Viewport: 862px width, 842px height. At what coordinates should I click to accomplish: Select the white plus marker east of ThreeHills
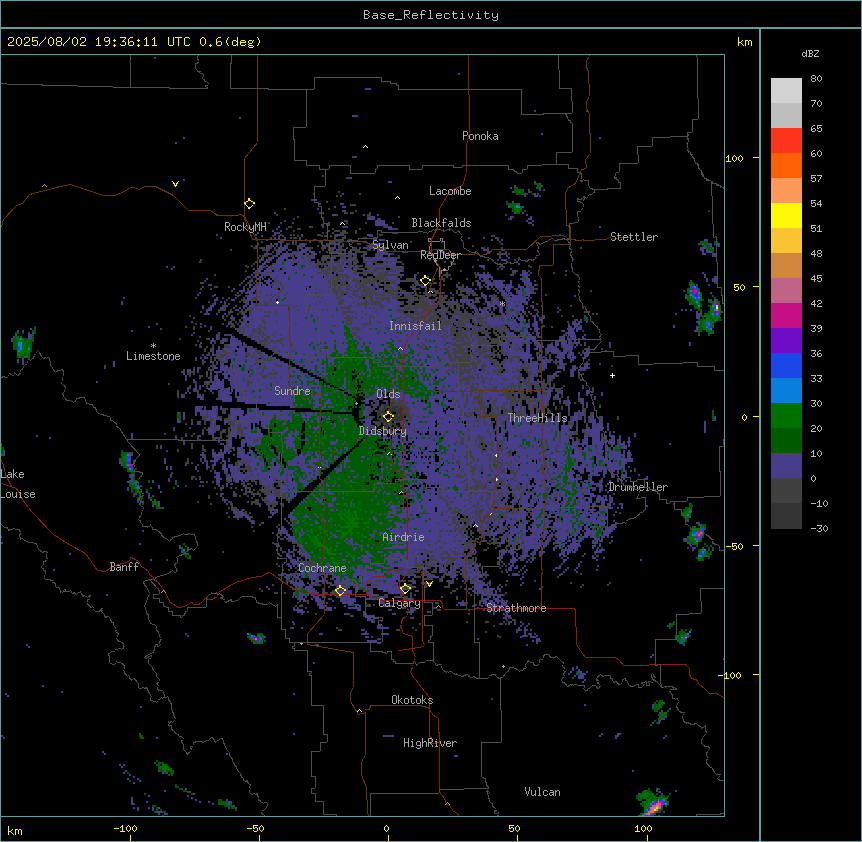coord(612,375)
